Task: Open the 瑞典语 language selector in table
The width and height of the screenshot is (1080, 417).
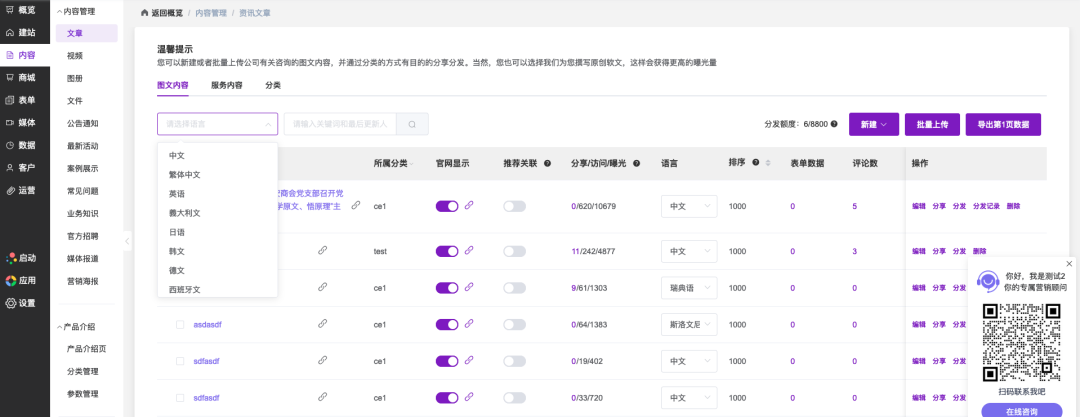Action: [x=690, y=288]
